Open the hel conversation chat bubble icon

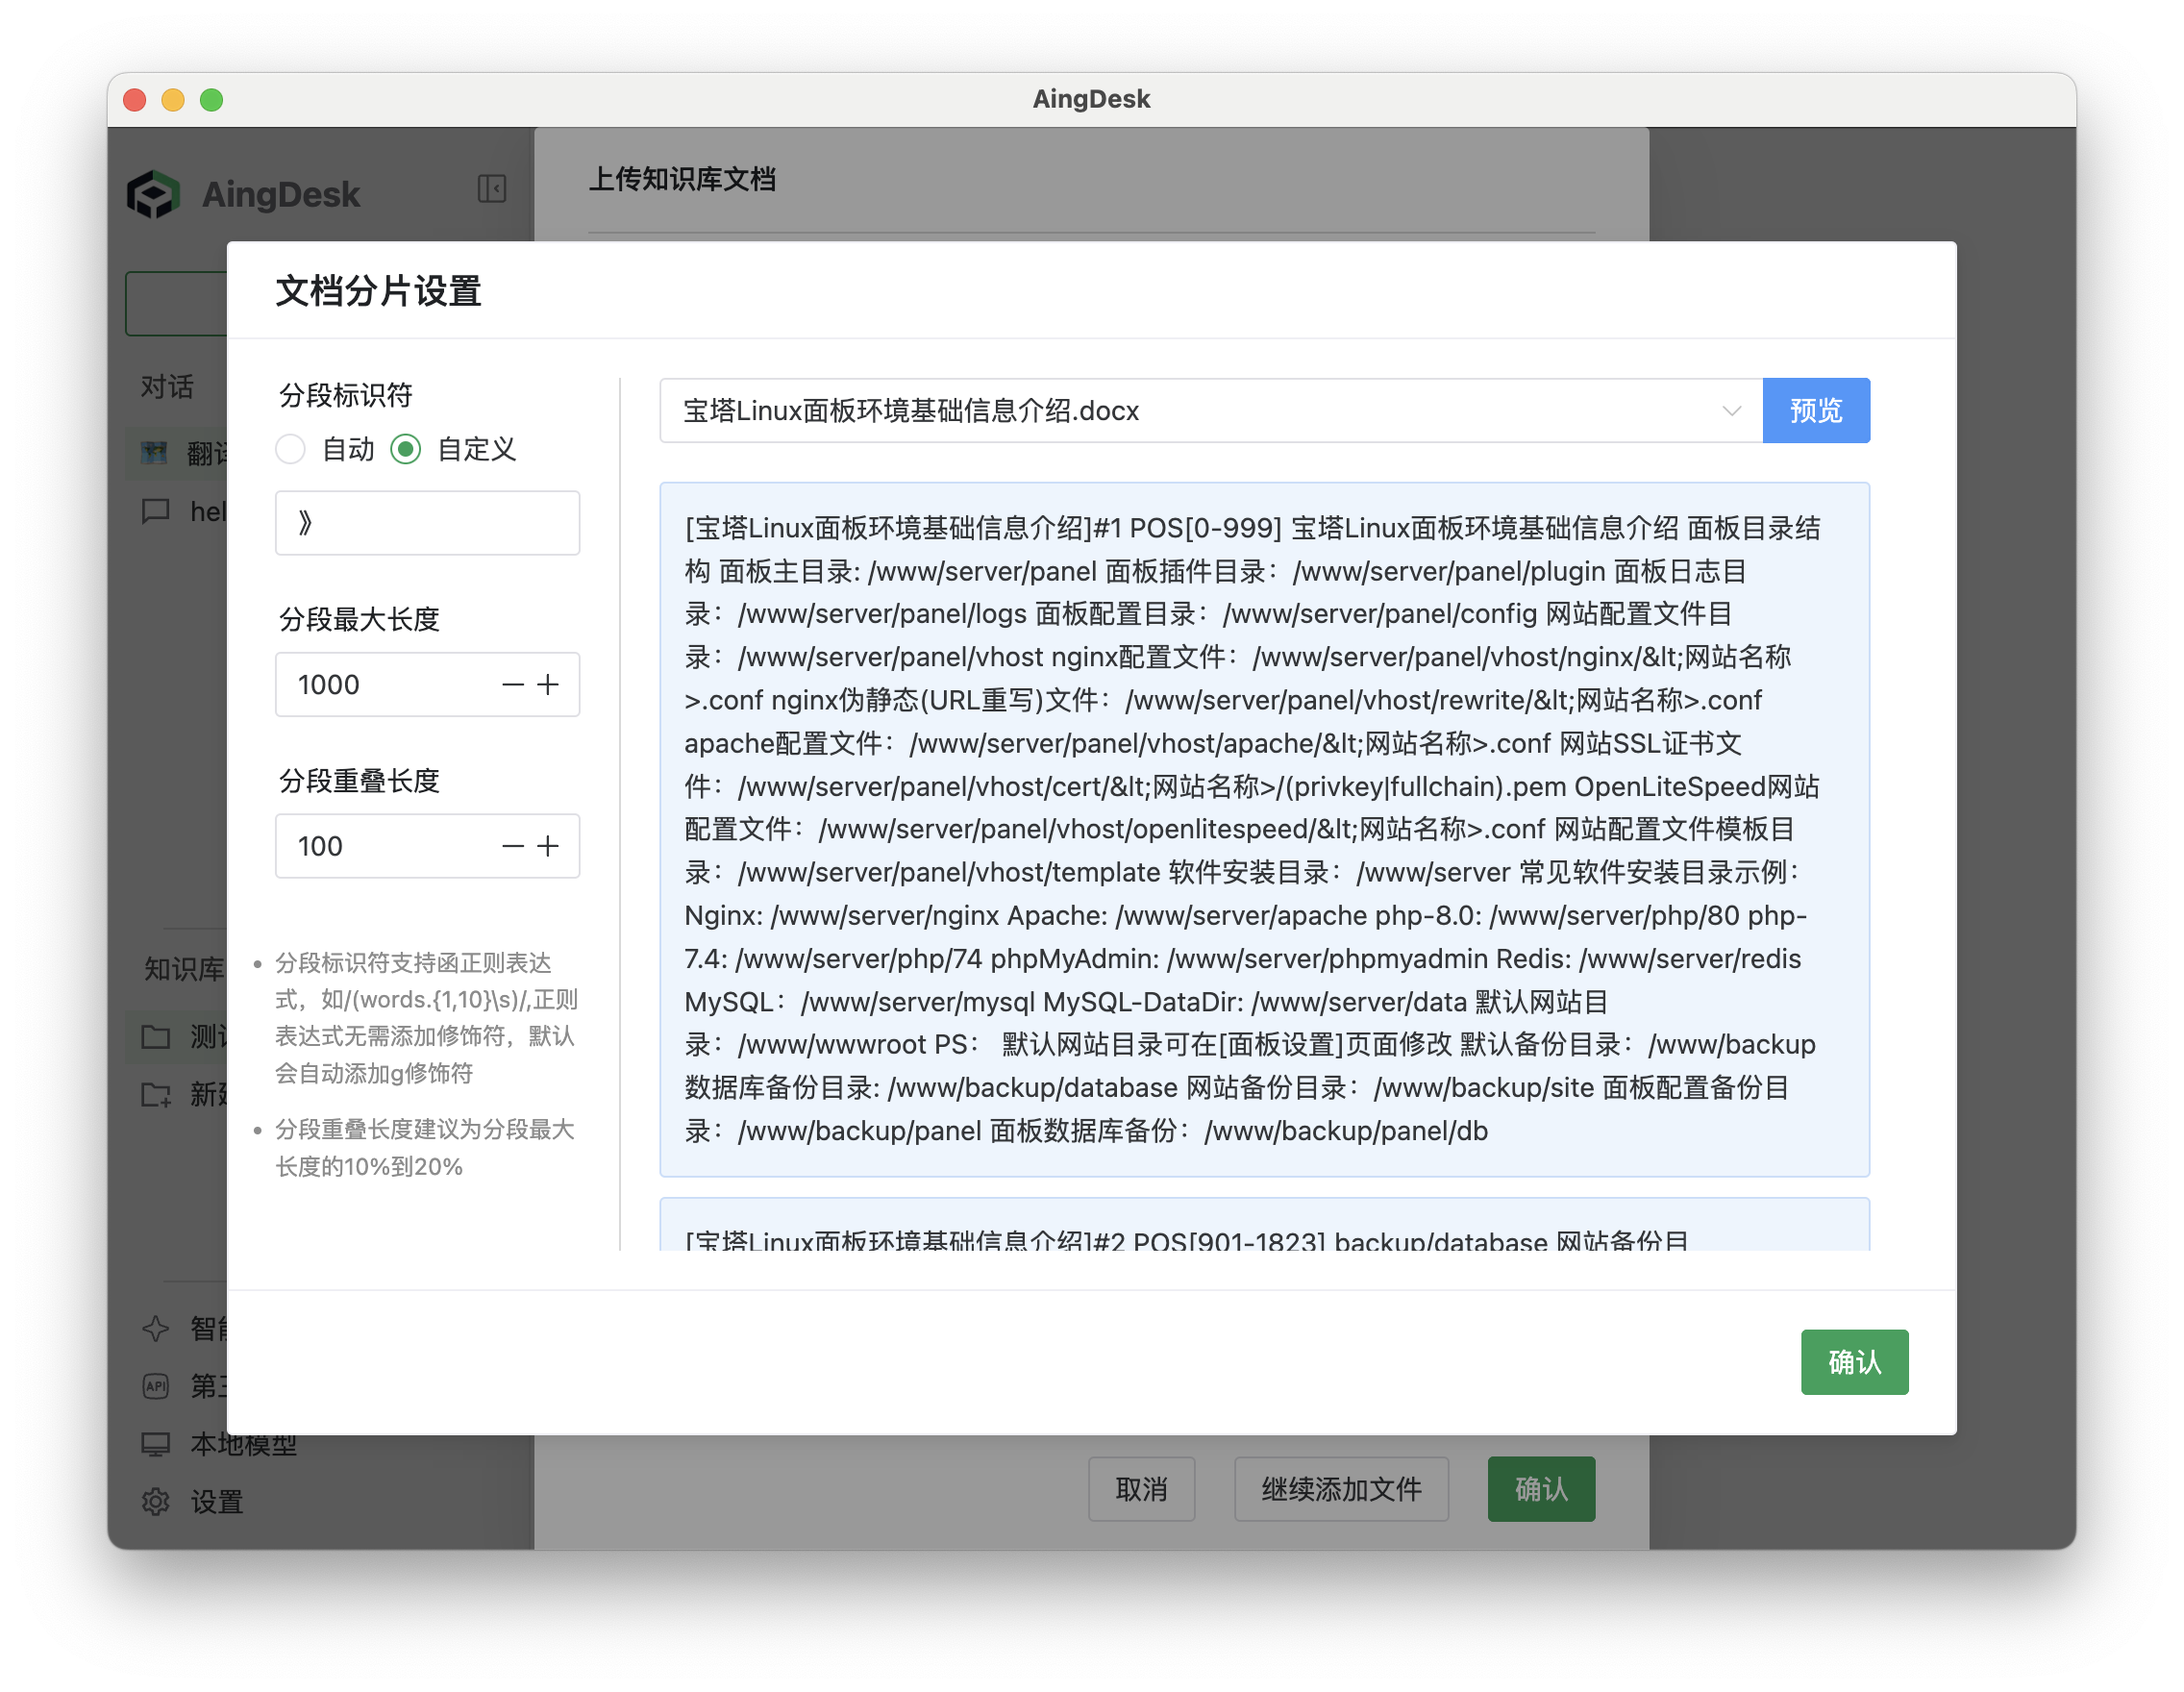pos(157,512)
